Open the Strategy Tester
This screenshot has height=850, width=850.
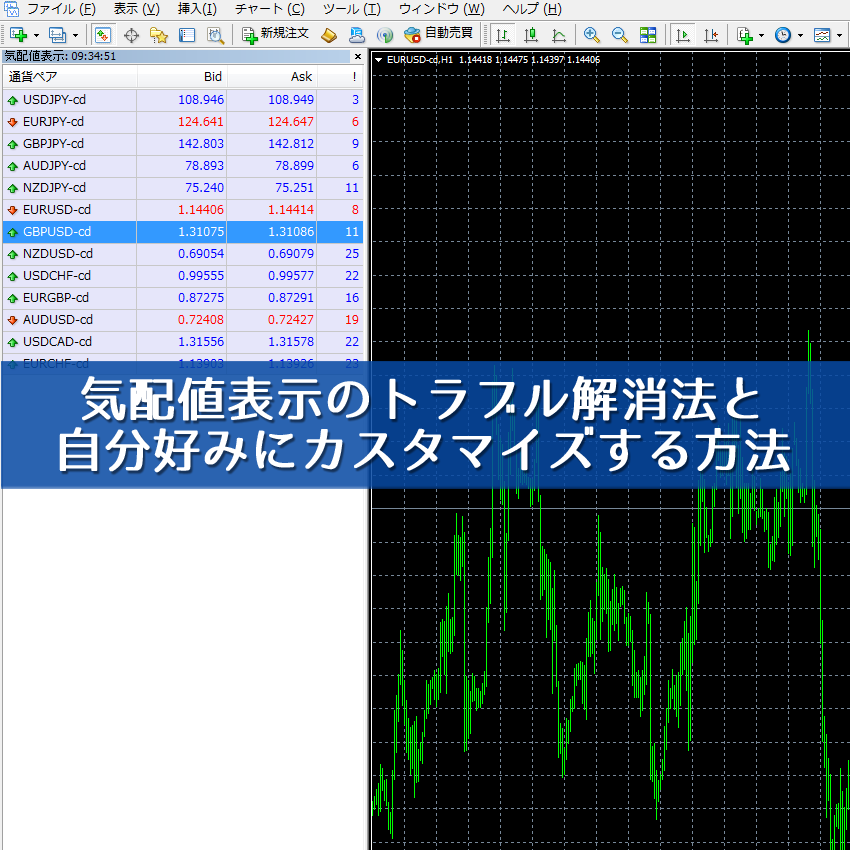(215, 34)
